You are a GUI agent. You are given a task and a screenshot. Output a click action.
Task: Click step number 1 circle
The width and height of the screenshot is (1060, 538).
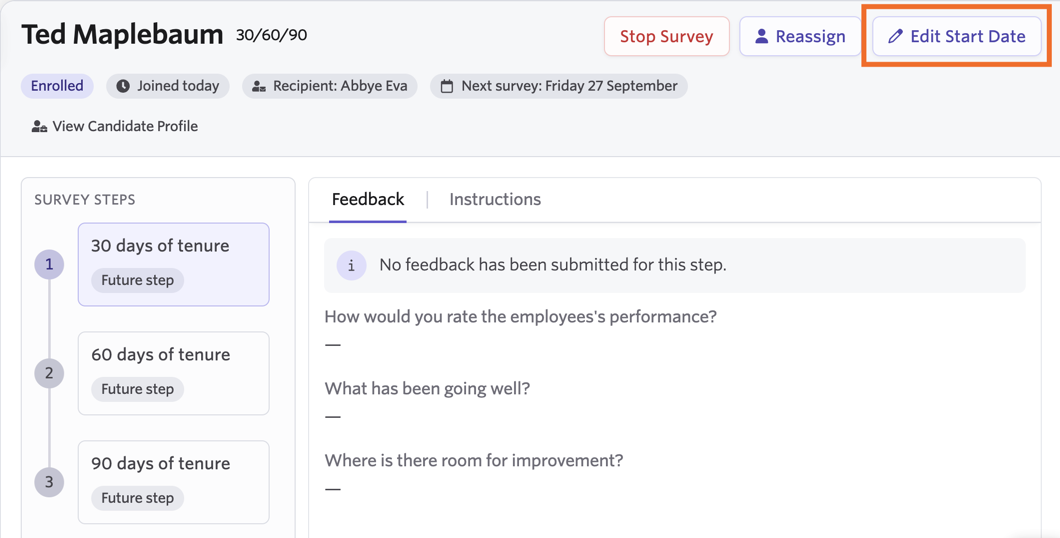pos(49,264)
